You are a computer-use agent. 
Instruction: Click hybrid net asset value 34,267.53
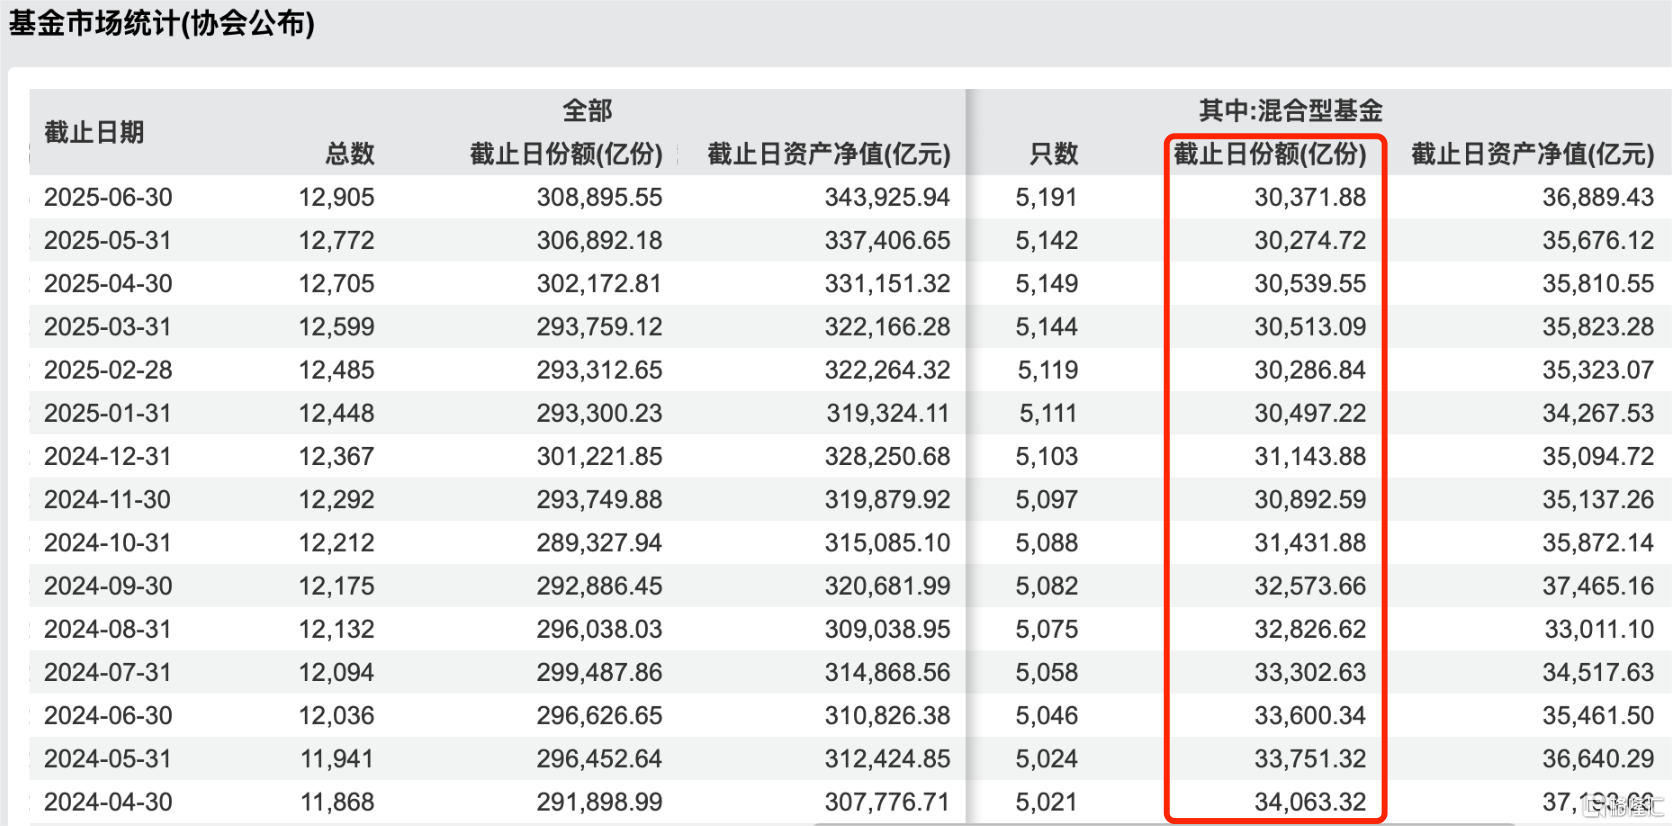pos(1598,413)
